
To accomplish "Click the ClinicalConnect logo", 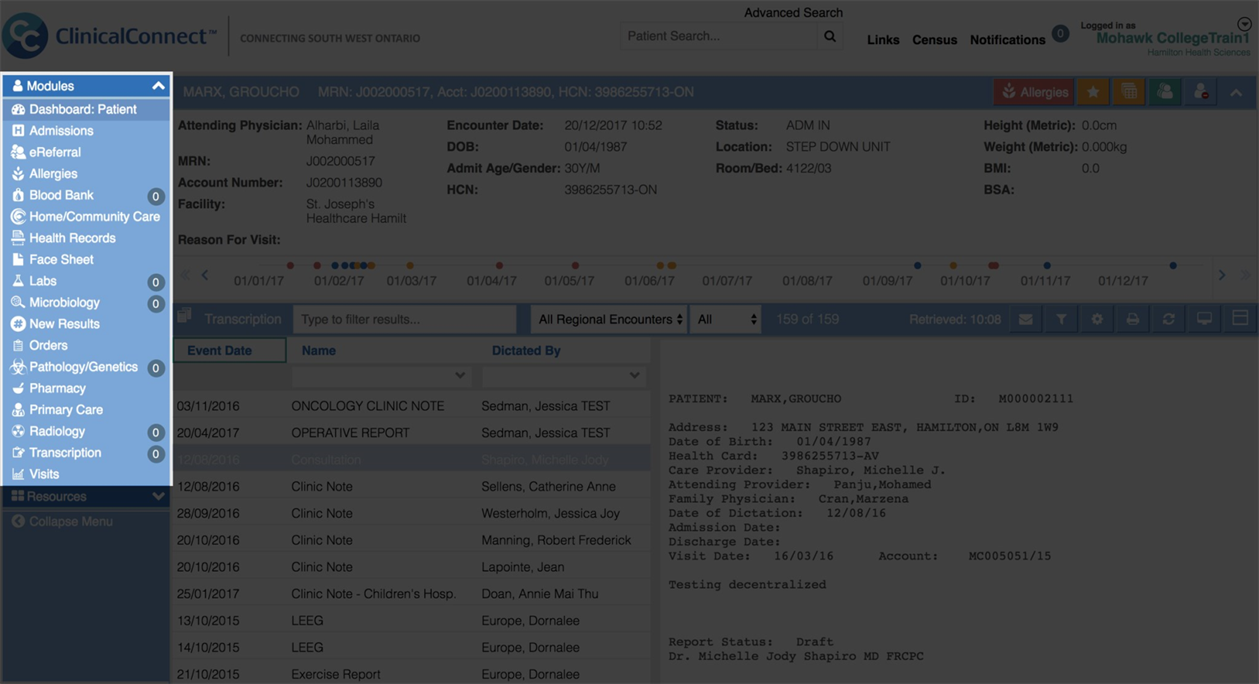I will click(x=108, y=36).
